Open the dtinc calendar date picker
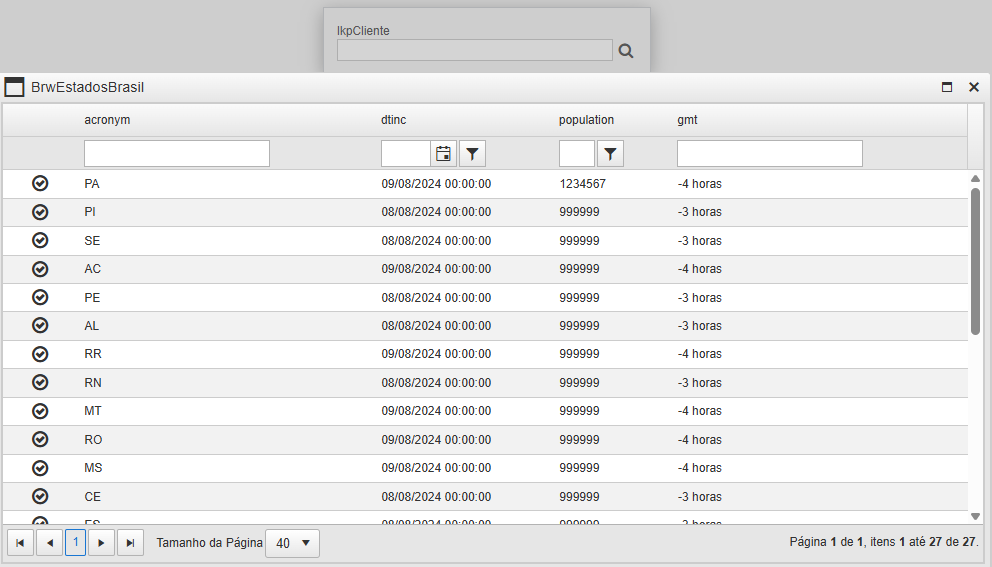This screenshot has width=992, height=567. coord(443,154)
